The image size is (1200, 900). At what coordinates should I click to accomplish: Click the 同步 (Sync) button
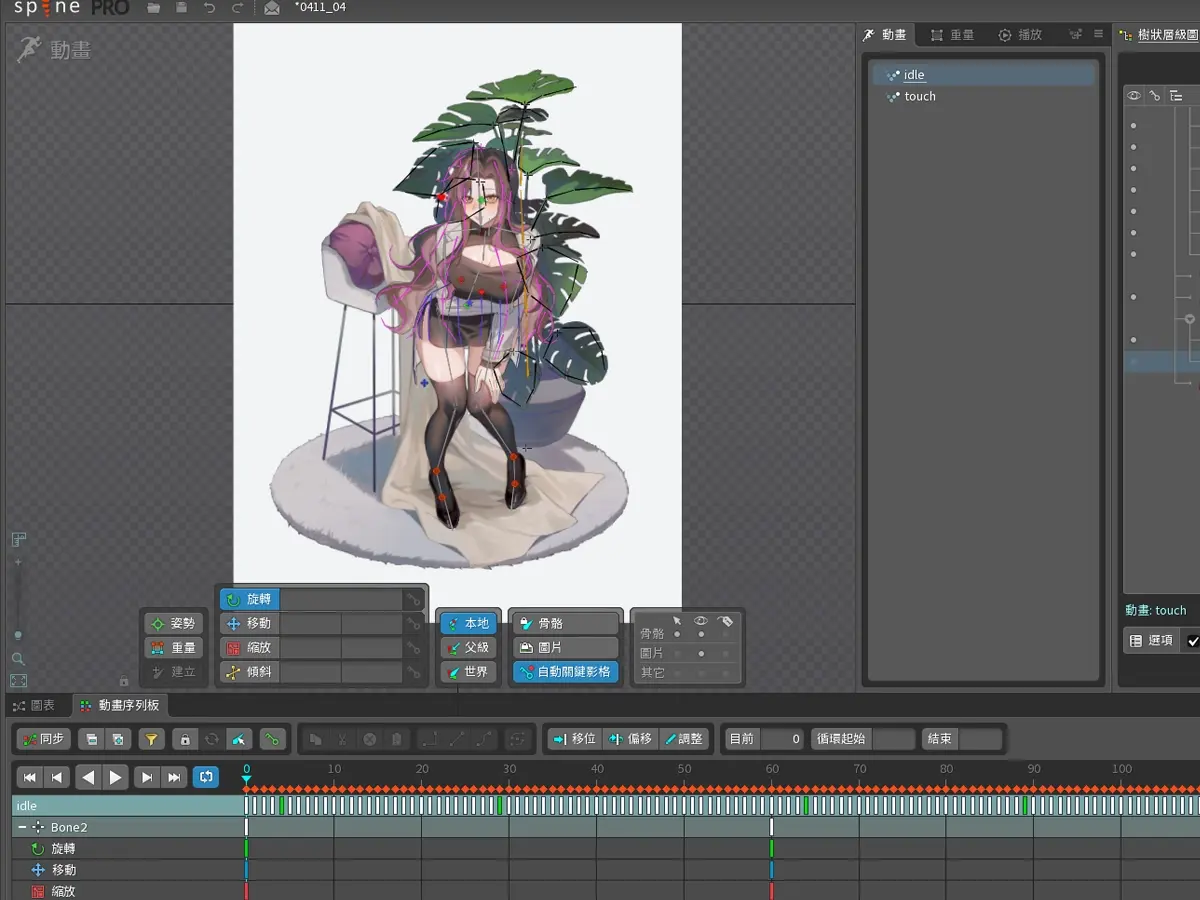click(x=42, y=741)
